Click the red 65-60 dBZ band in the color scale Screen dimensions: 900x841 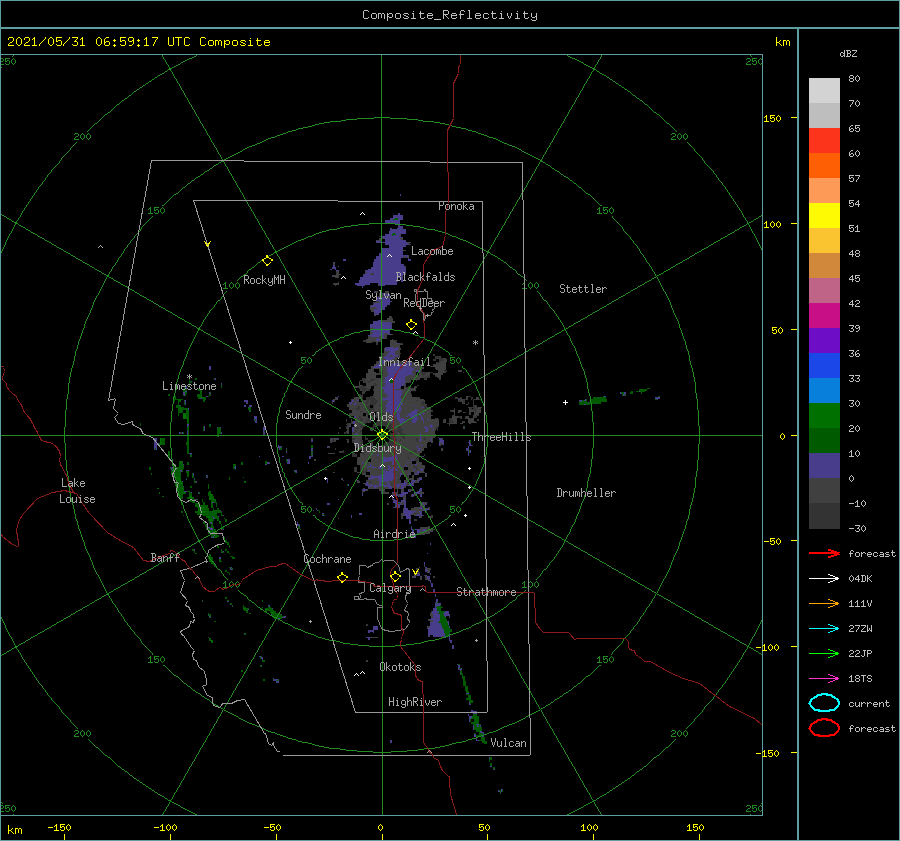tap(824, 141)
